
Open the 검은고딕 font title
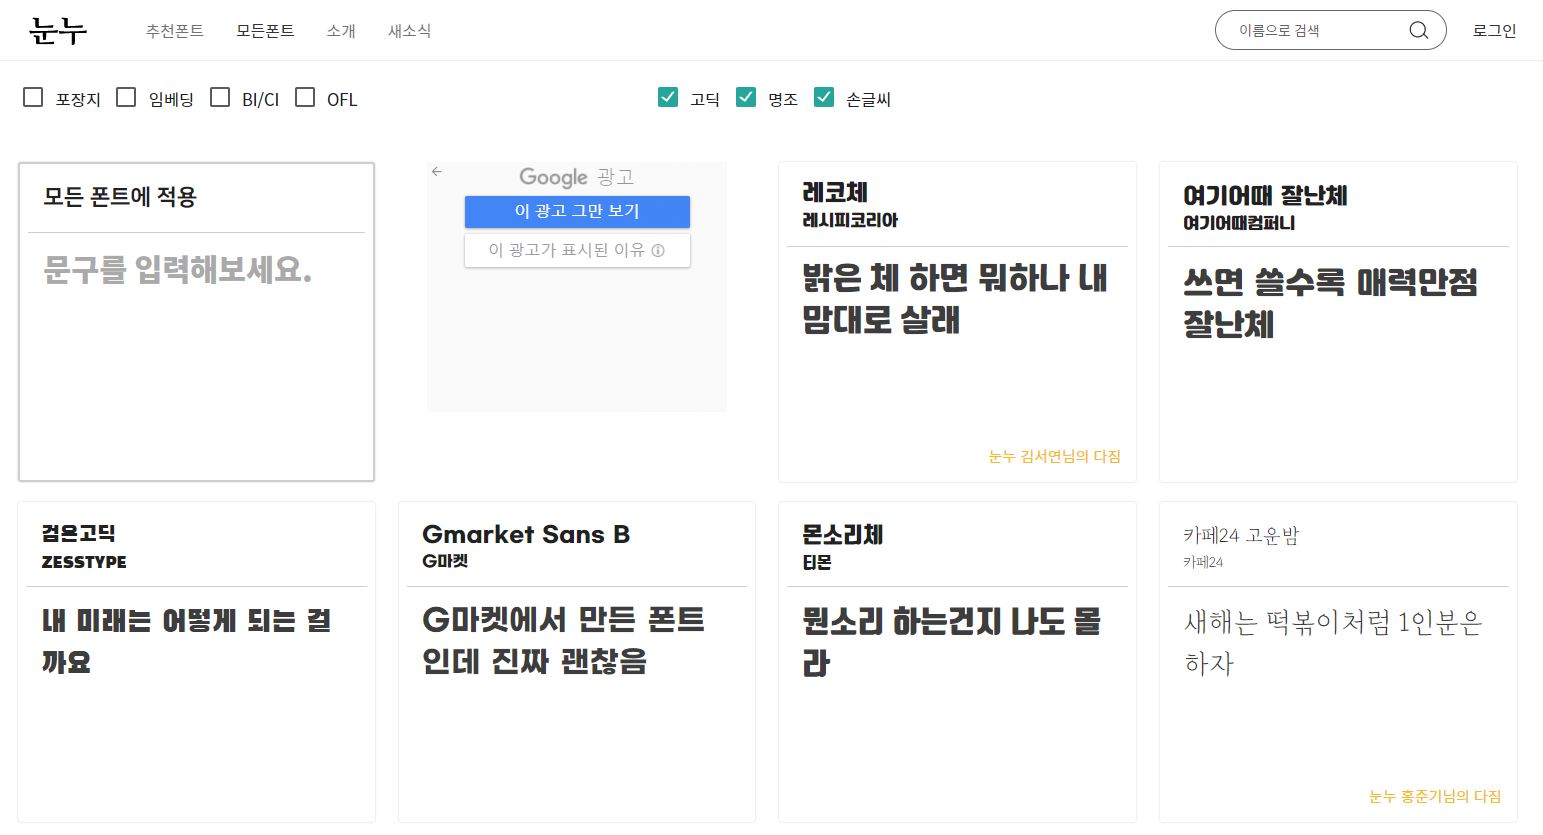click(x=79, y=533)
